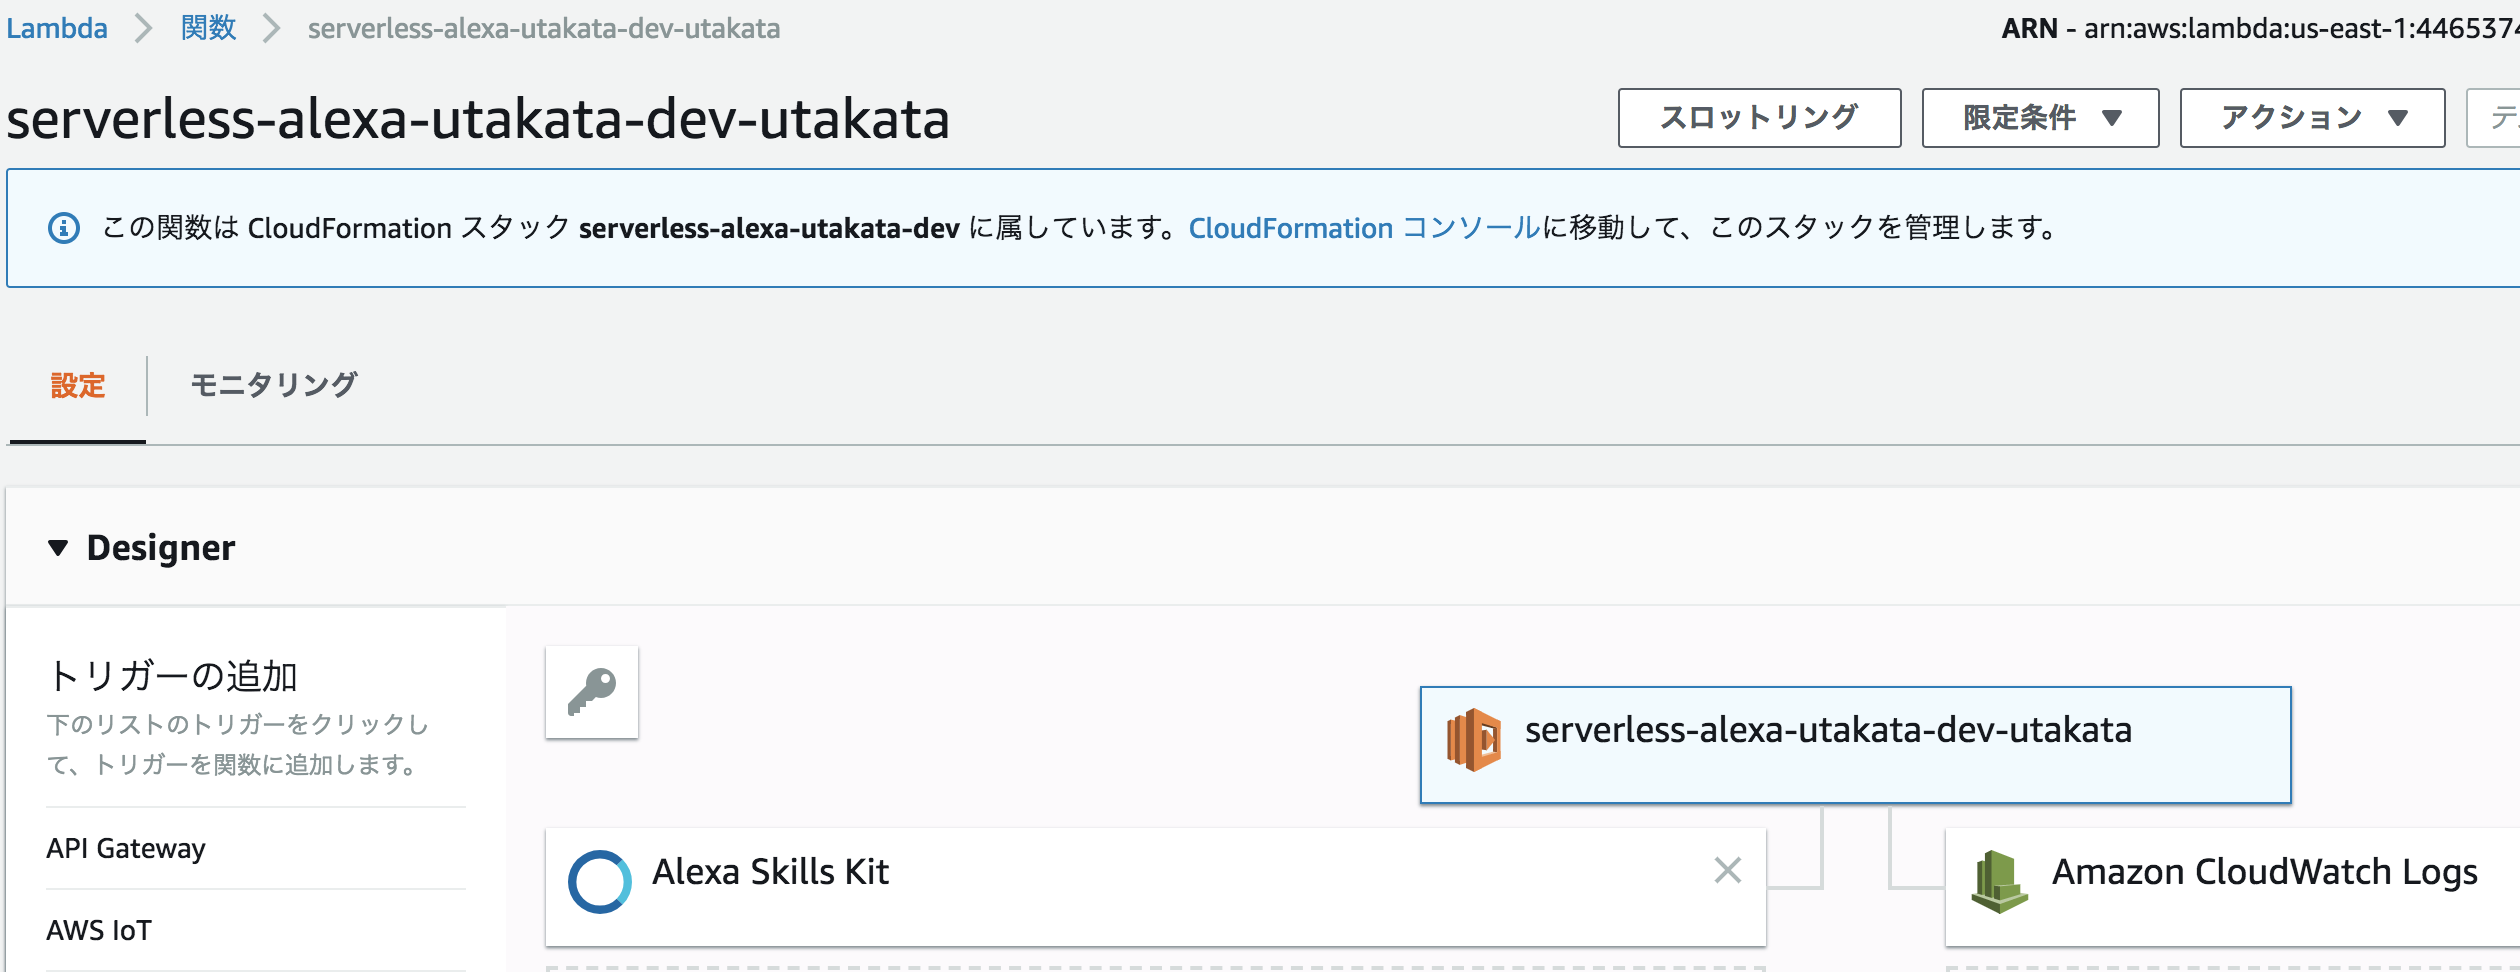Click the partially visible test-event selector button
Image resolution: width=2520 pixels, height=972 pixels.
pyautogui.click(x=2494, y=118)
